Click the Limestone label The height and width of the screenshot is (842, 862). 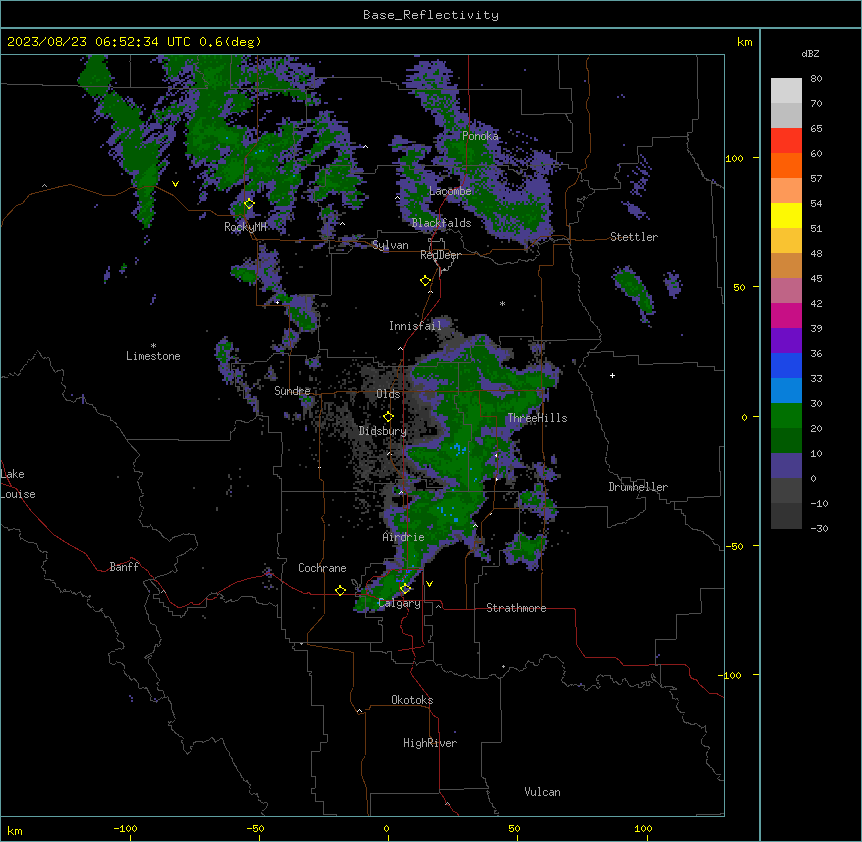click(153, 356)
